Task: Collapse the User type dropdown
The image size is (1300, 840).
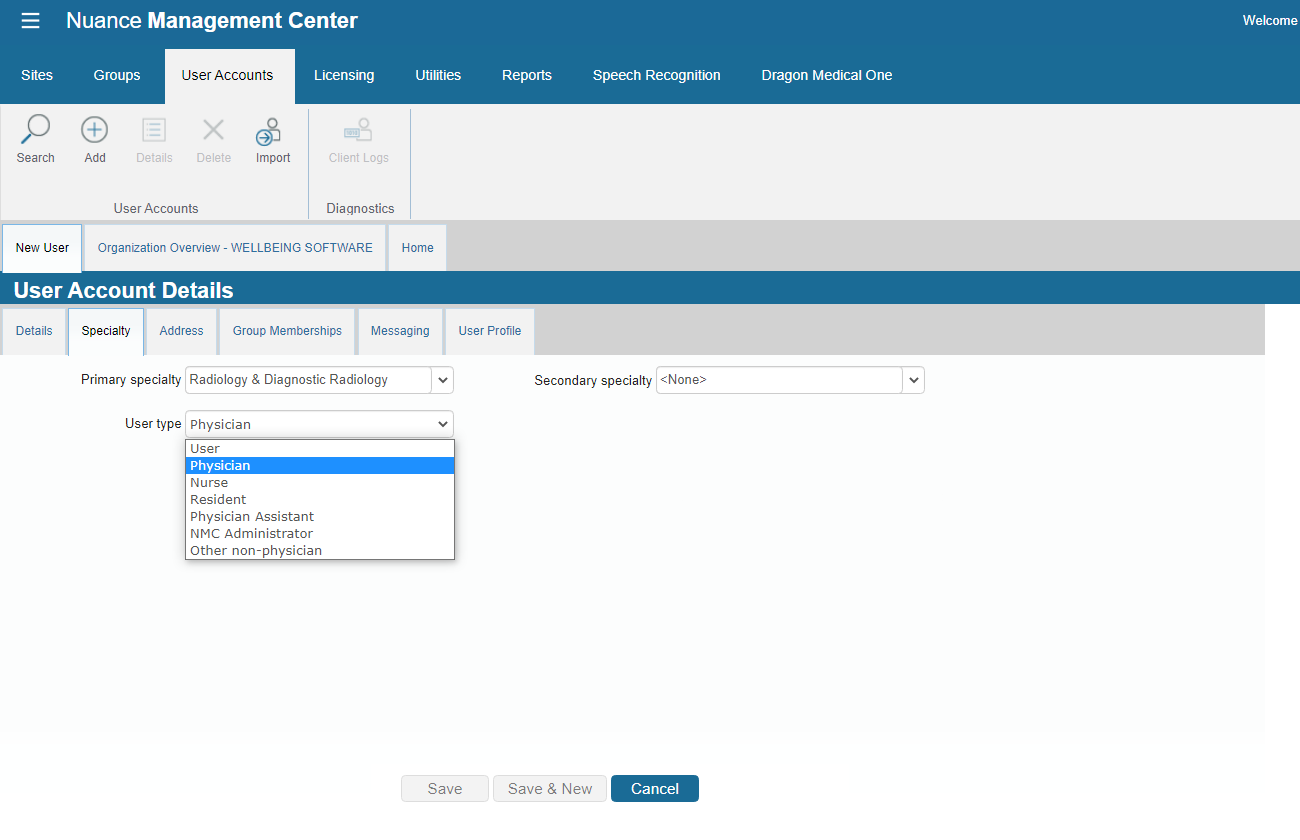Action: tap(319, 424)
